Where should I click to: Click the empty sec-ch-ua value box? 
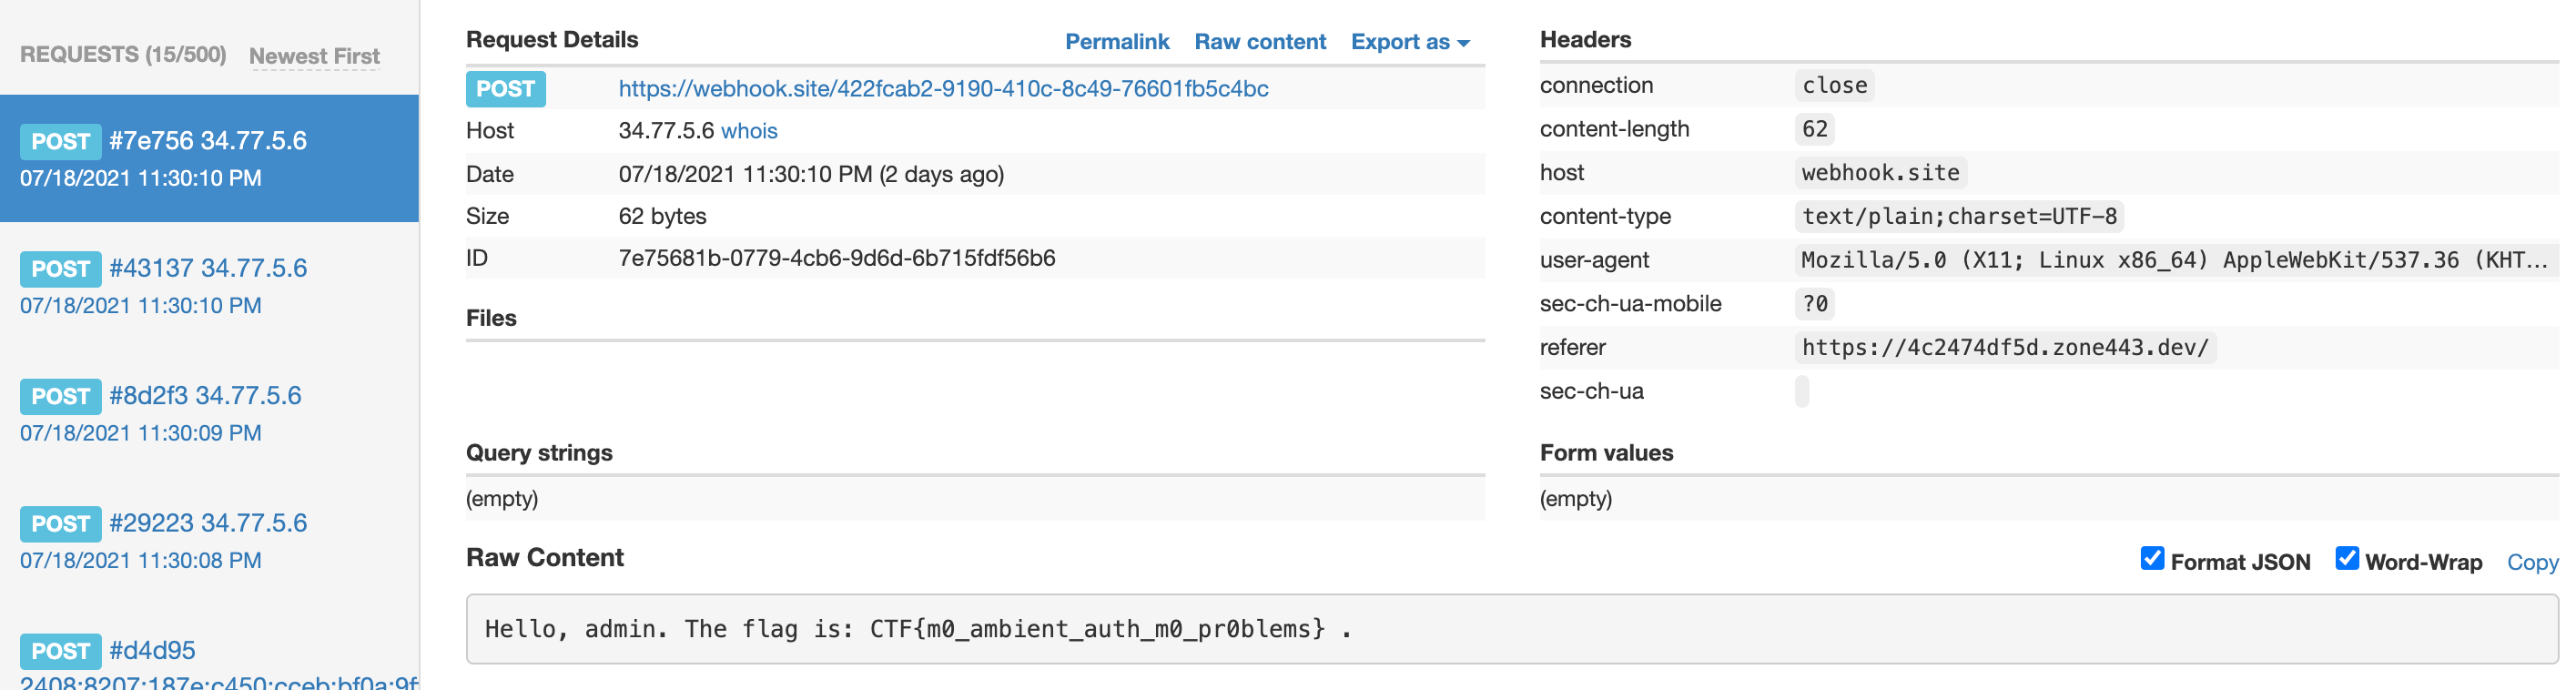(x=1801, y=391)
